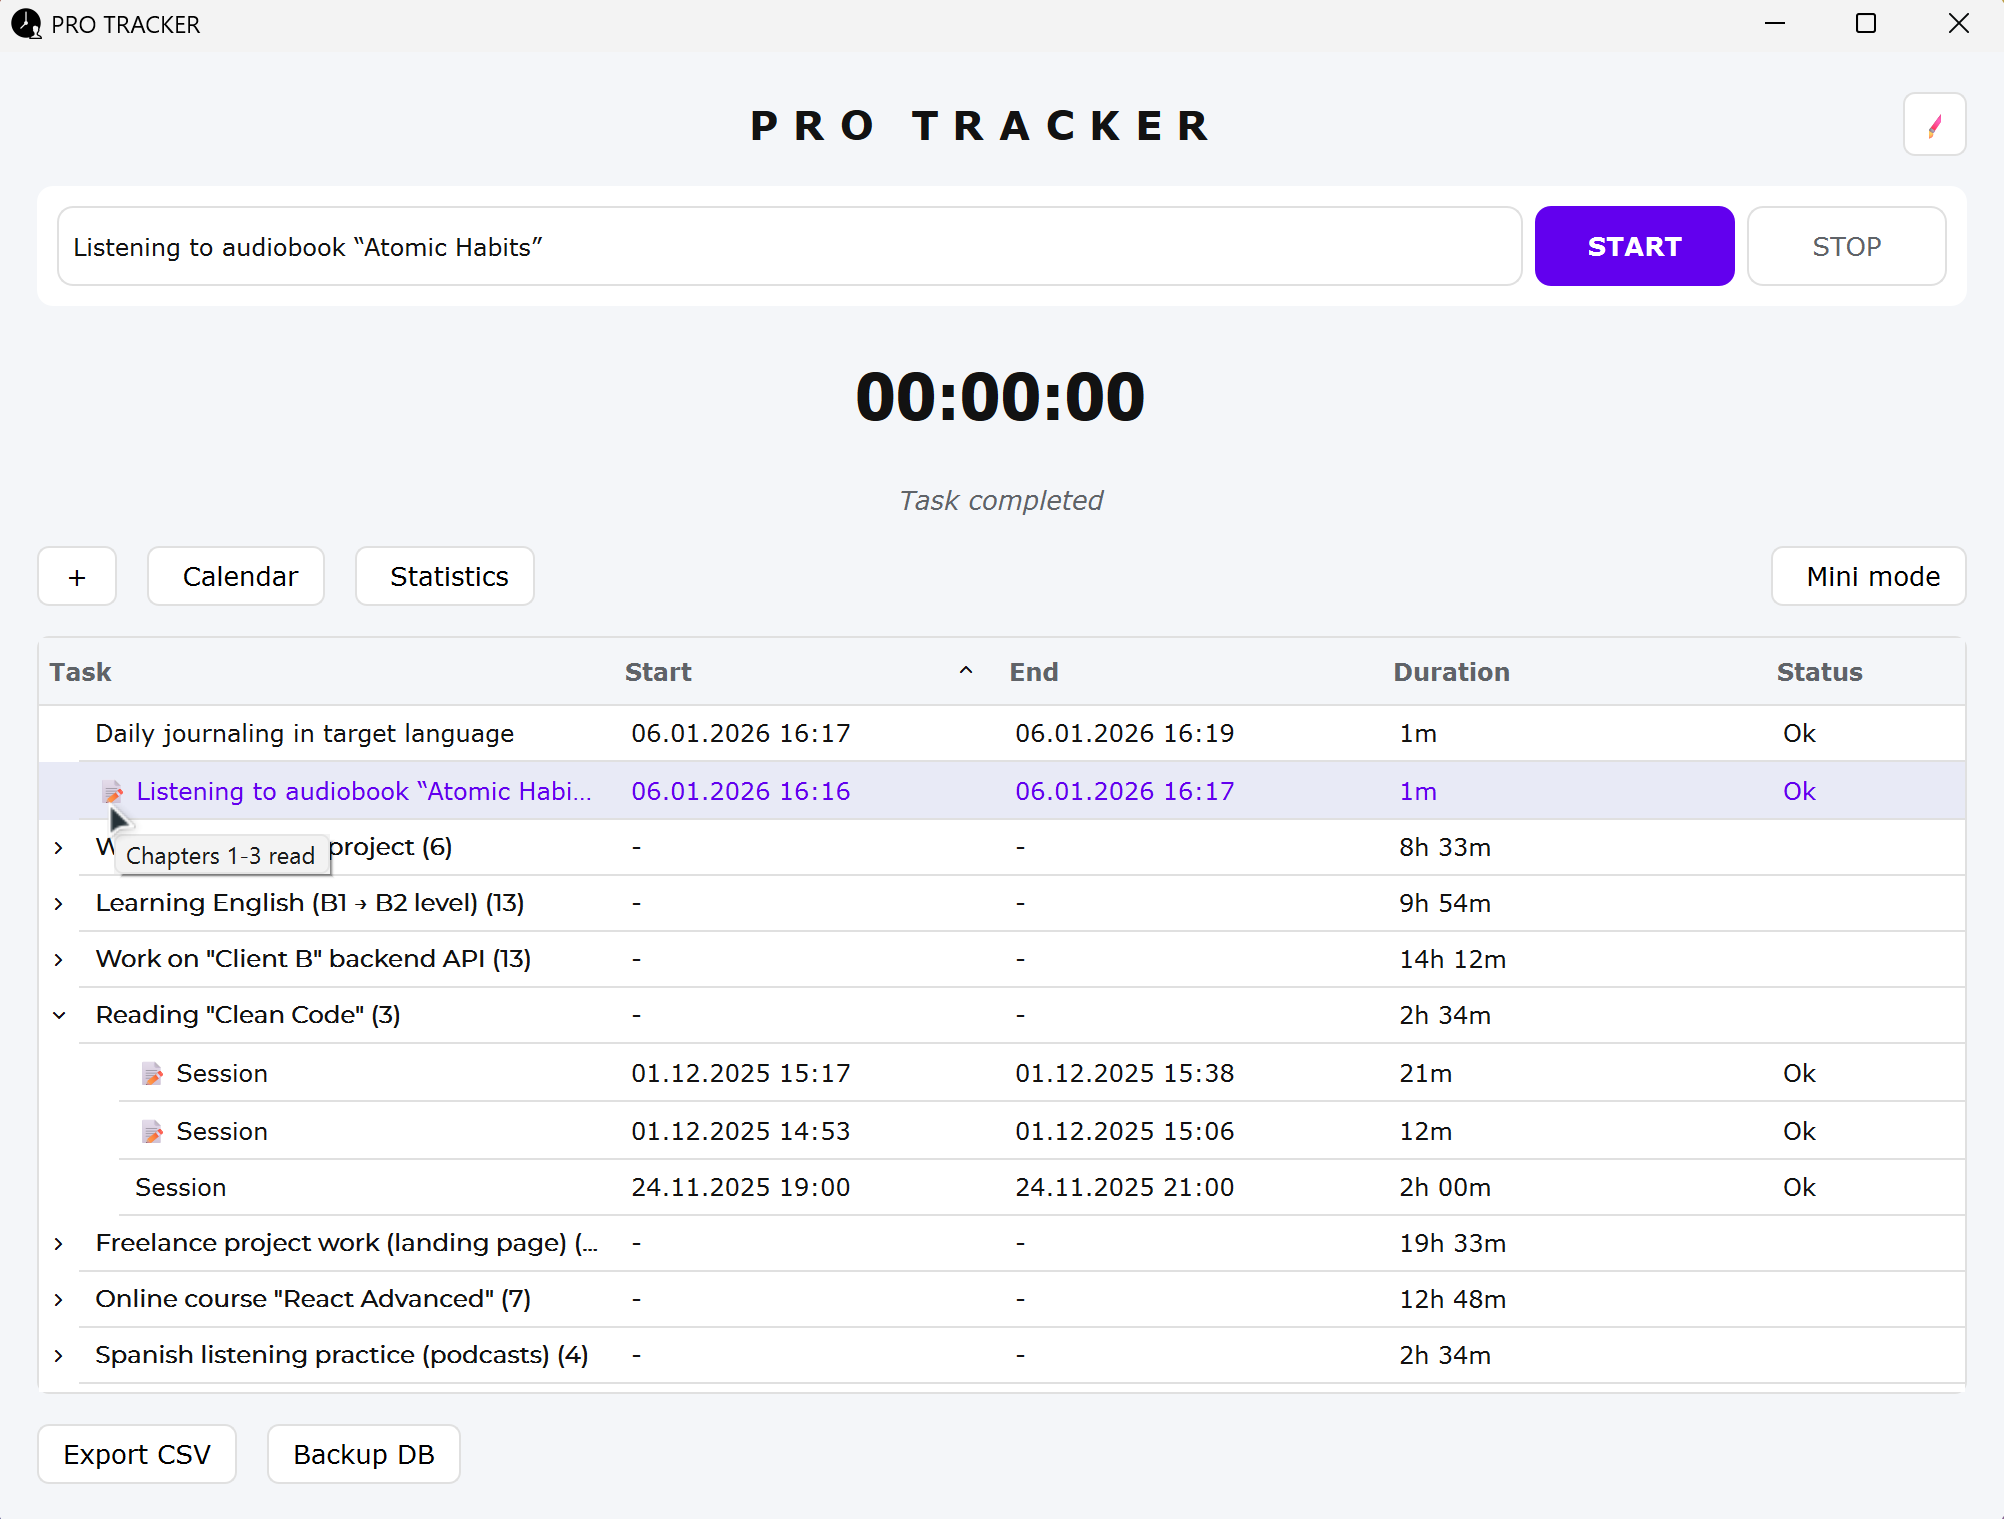Click the PRO TRACKER clock logo

pos(25,24)
